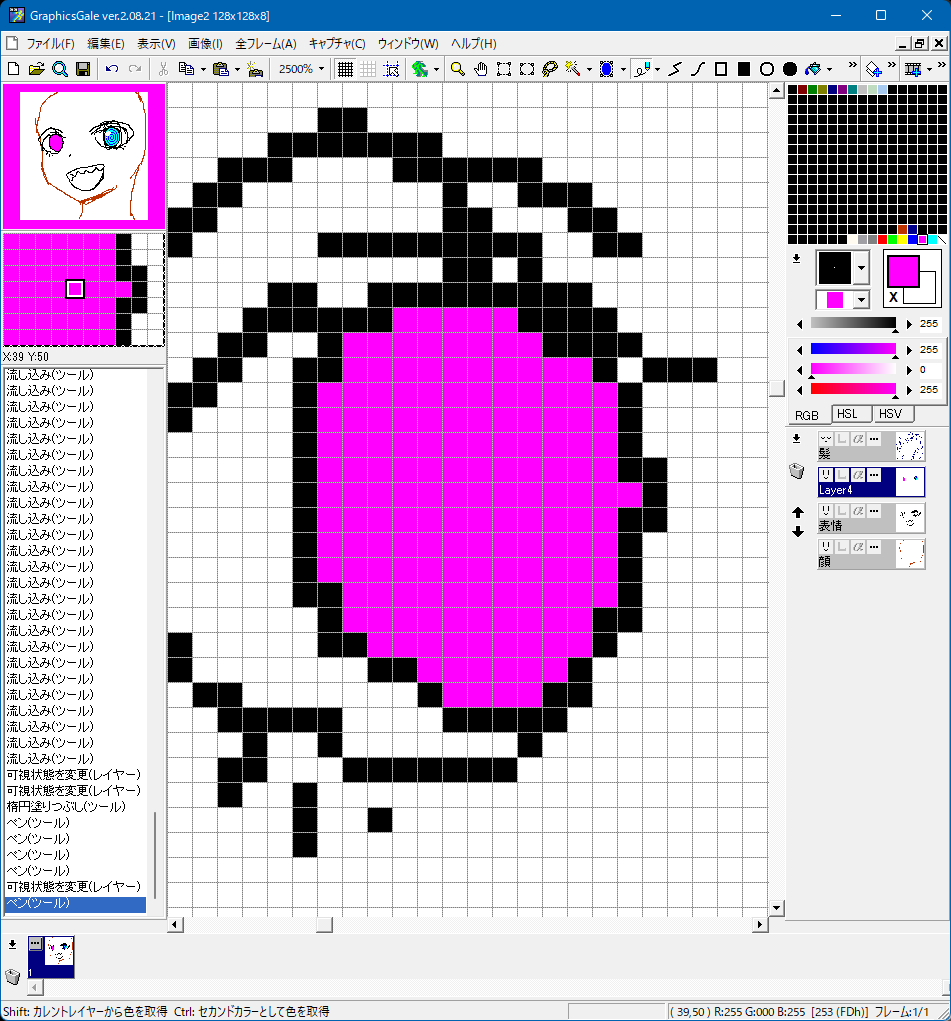Select the flood fill bucket tool

click(814, 69)
